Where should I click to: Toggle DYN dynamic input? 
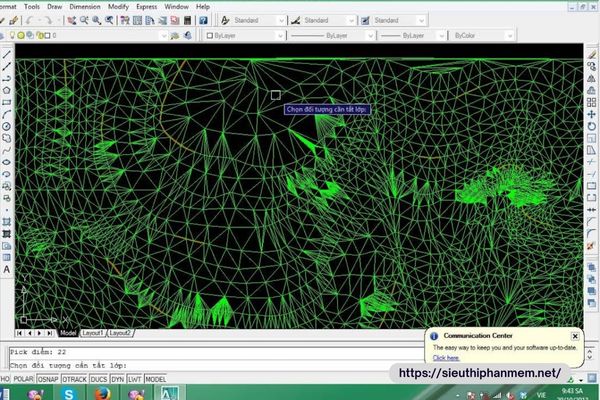pyautogui.click(x=117, y=379)
